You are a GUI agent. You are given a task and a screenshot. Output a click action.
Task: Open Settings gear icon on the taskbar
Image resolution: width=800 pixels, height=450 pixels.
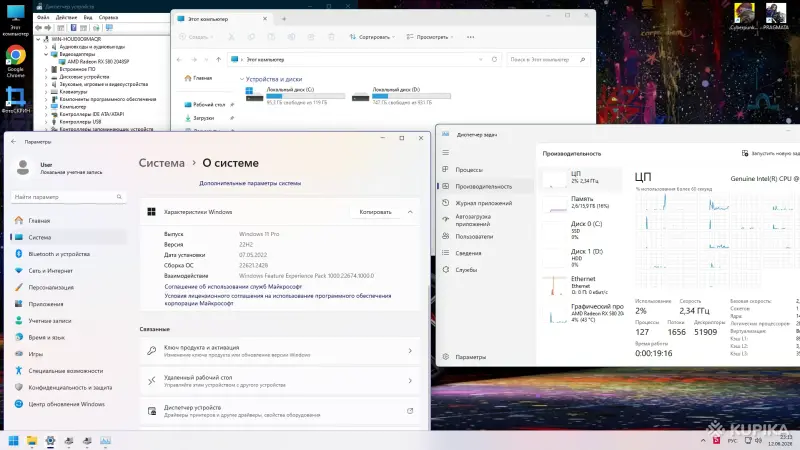point(51,440)
